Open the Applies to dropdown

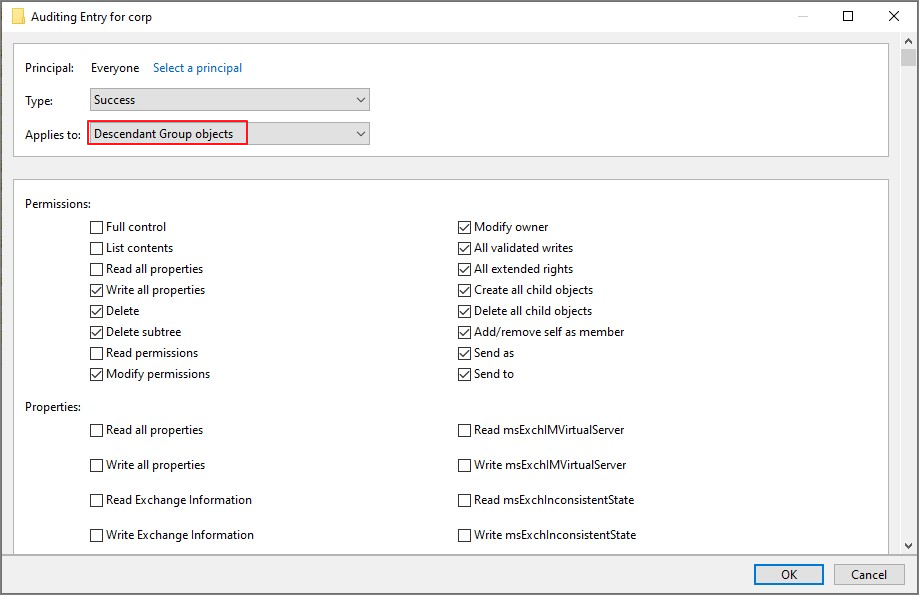tap(230, 134)
